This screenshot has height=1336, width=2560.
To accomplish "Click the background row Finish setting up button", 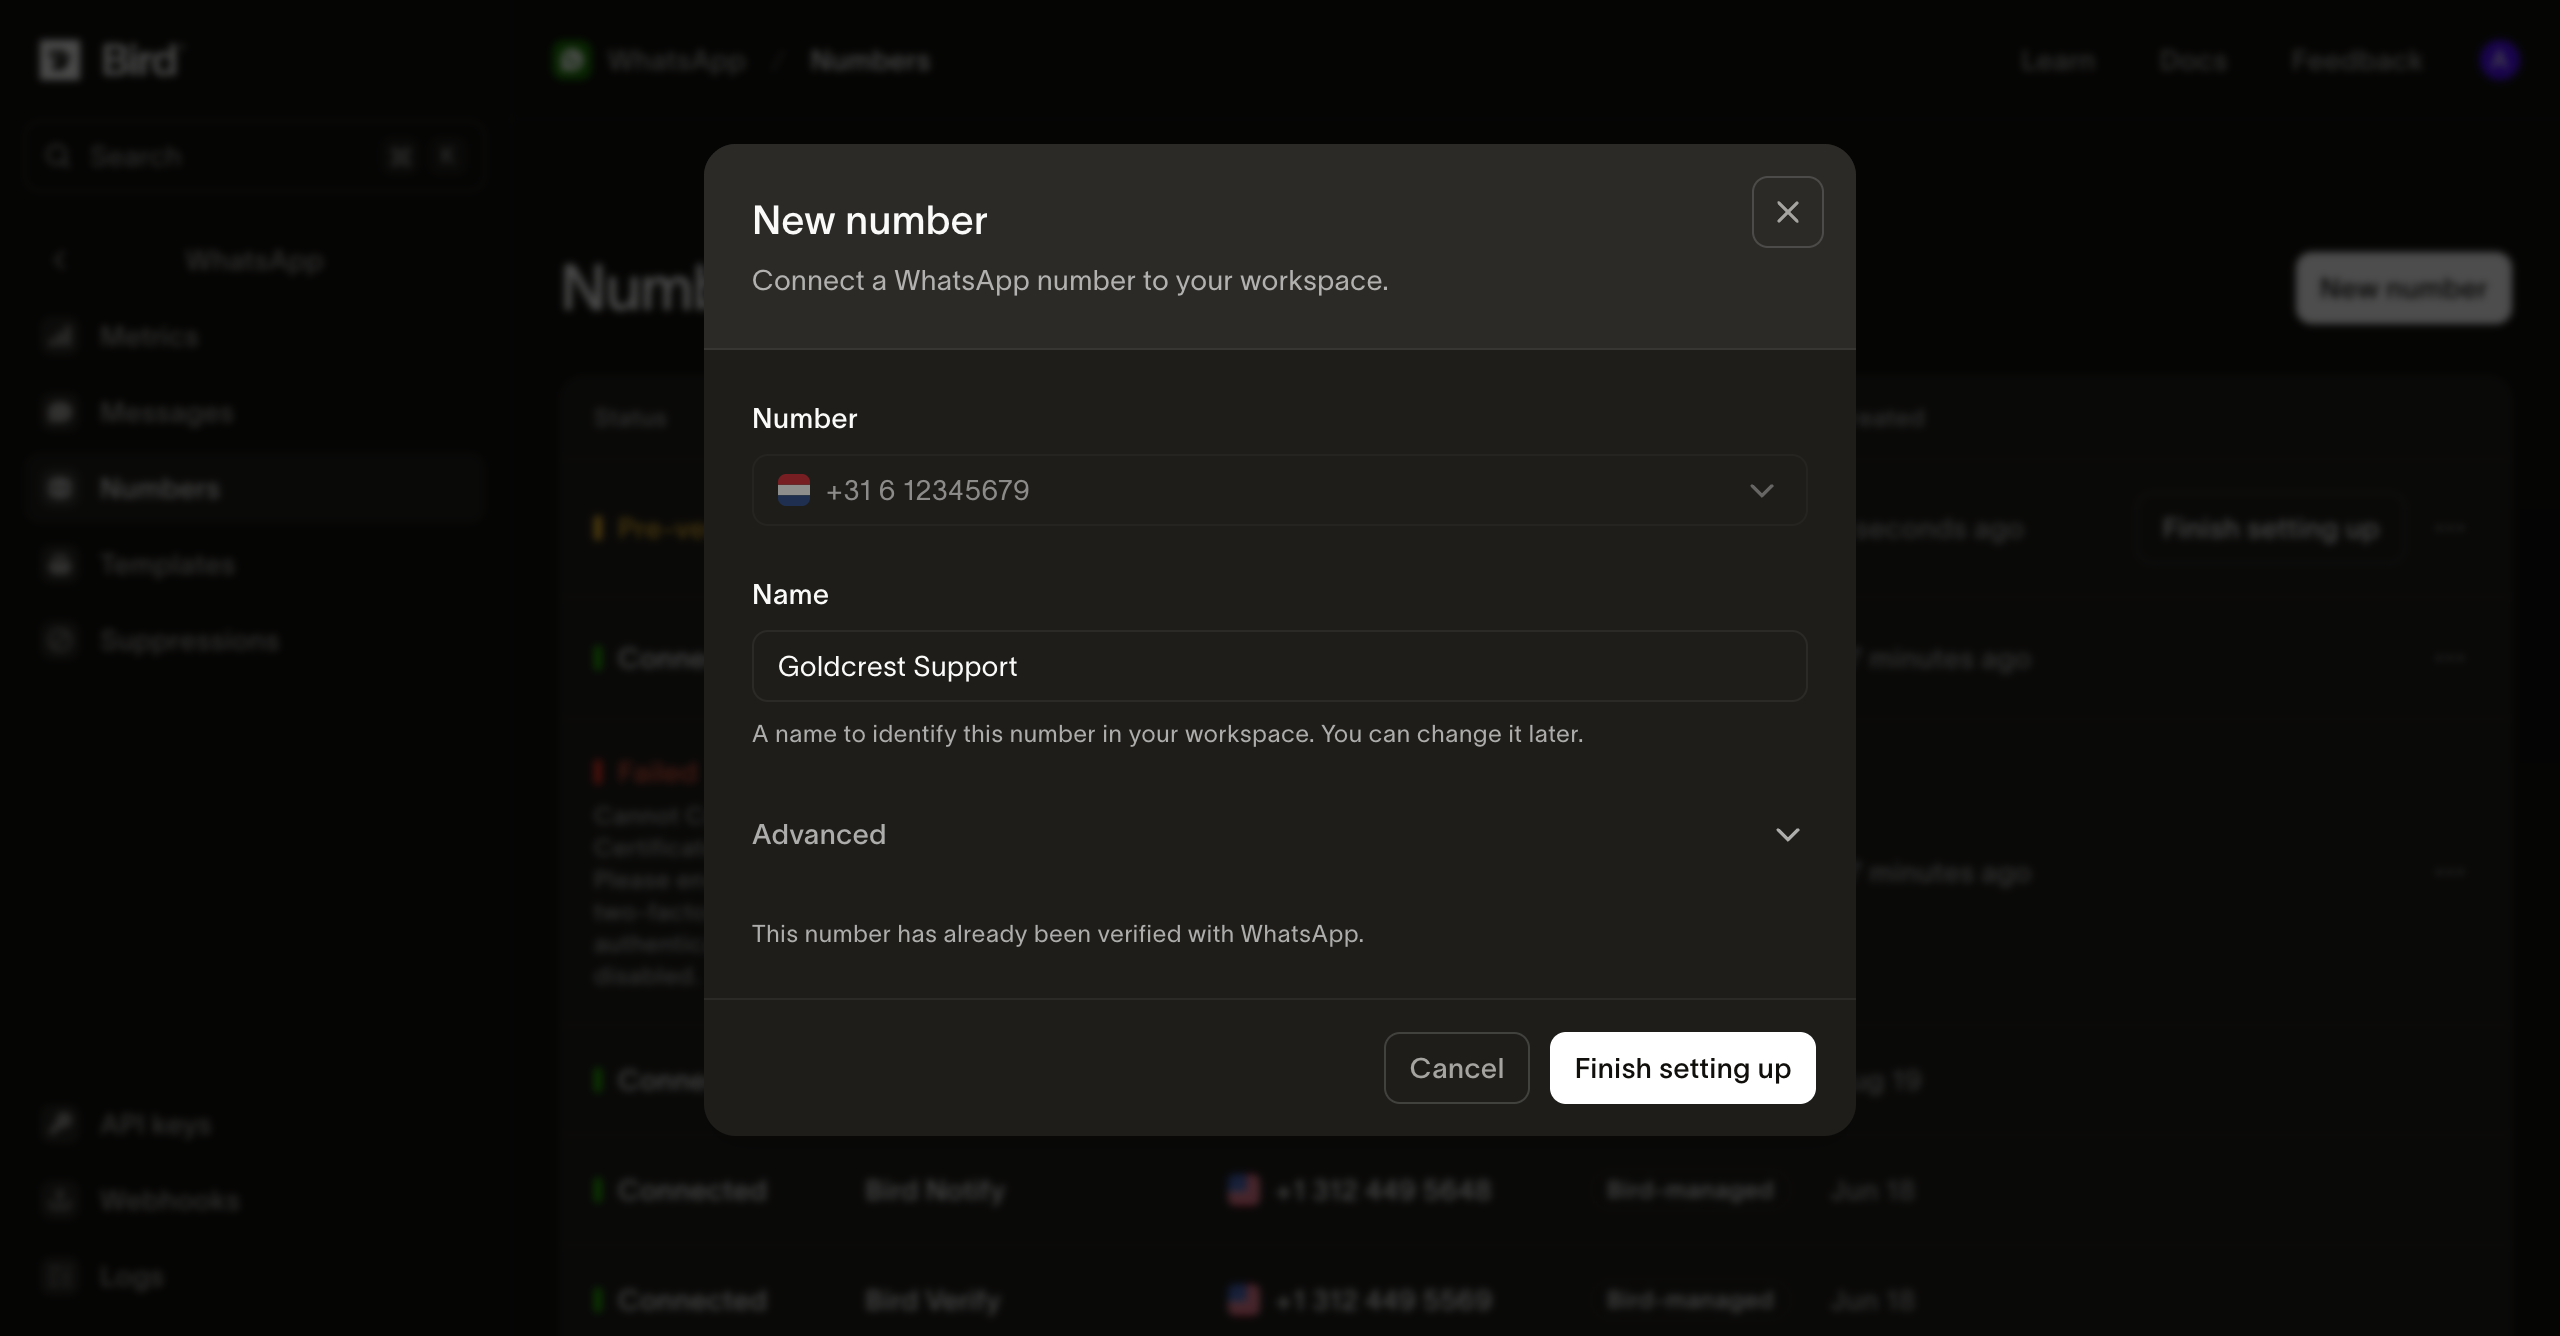I will (x=2270, y=528).
